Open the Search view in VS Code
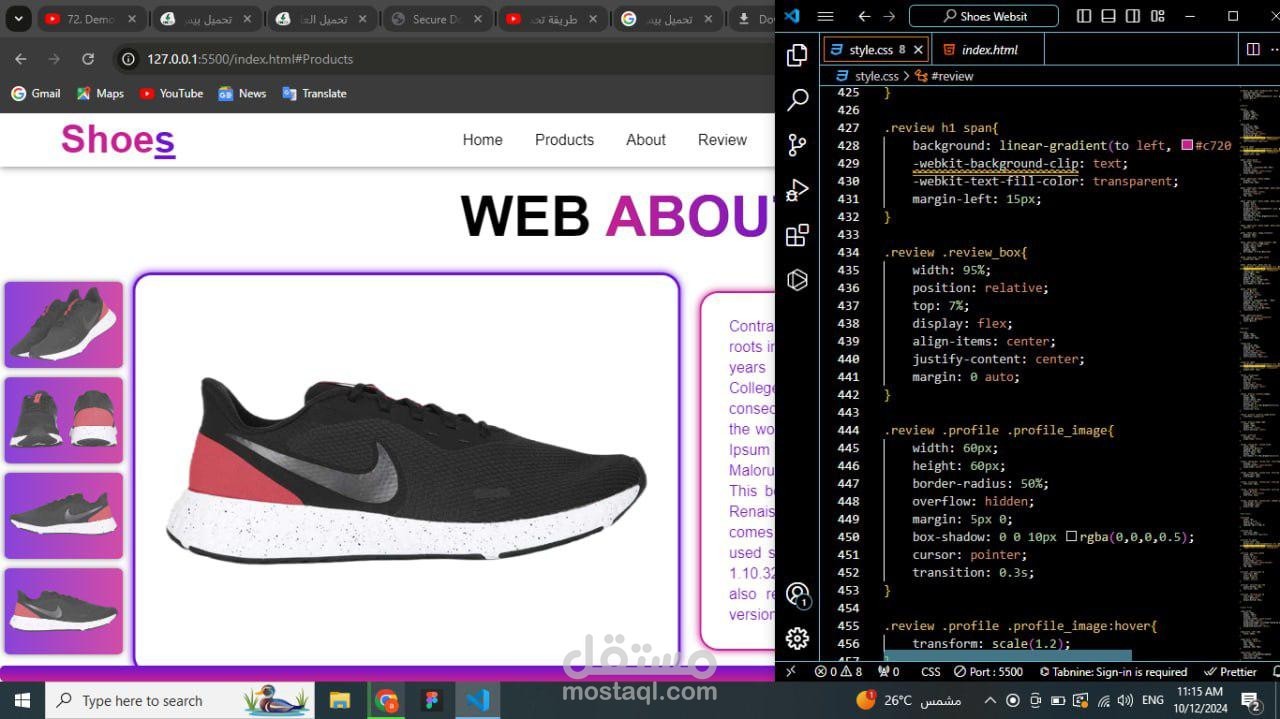 797,100
